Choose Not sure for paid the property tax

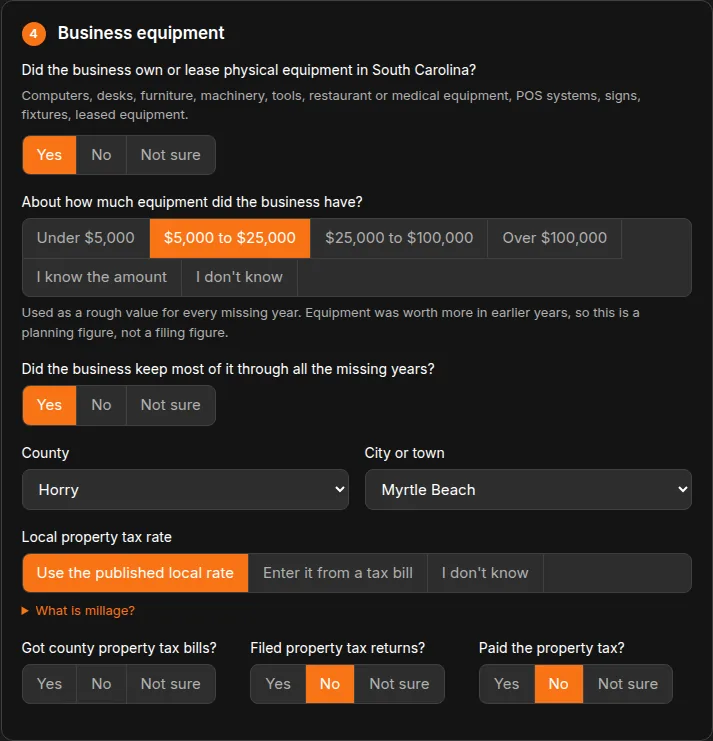tap(628, 684)
